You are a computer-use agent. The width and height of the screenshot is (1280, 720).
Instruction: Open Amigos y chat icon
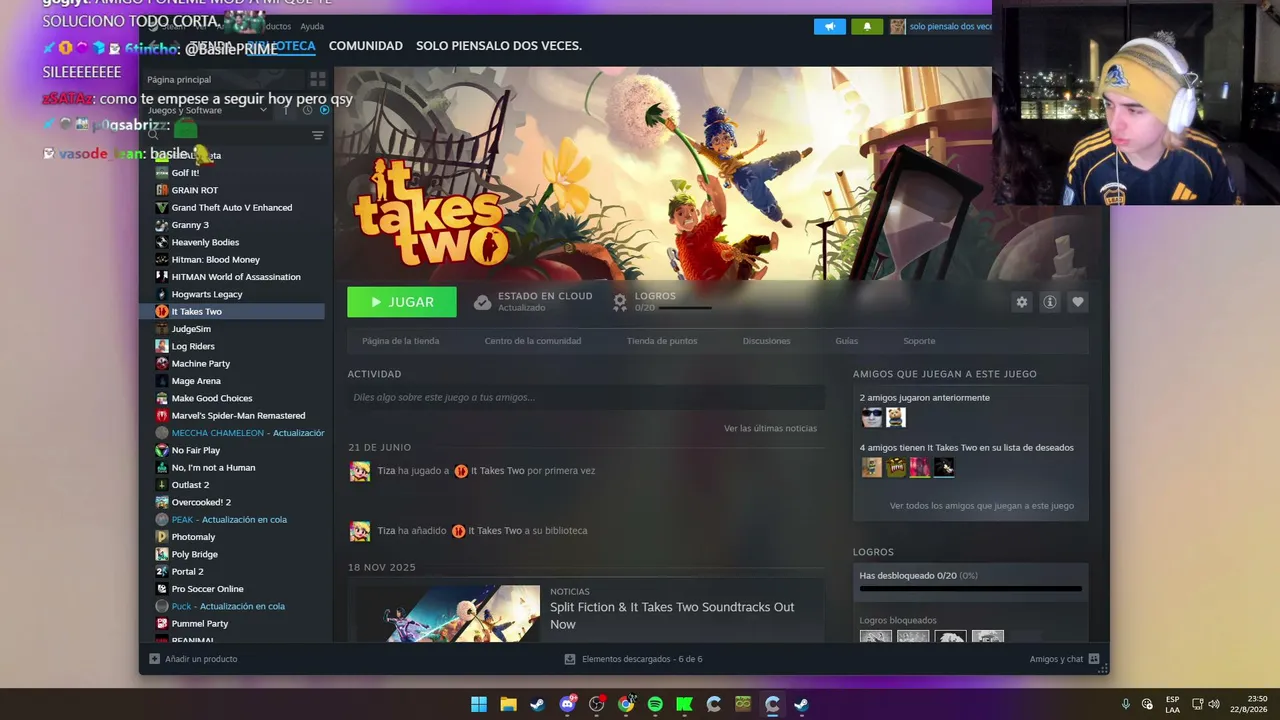click(1094, 659)
